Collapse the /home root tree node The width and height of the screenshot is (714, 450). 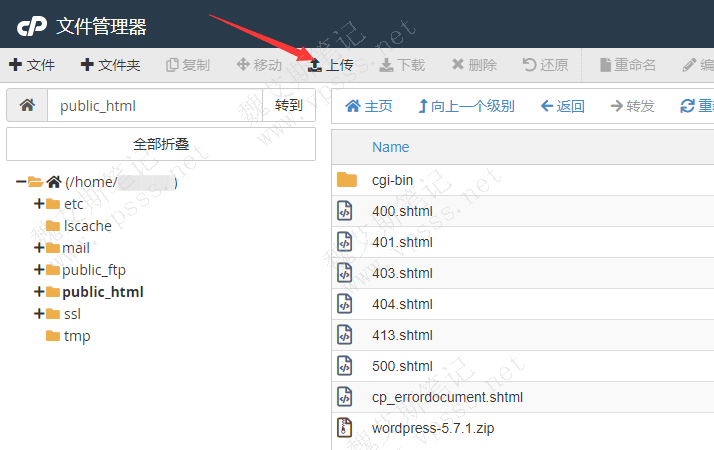pyautogui.click(x=20, y=182)
